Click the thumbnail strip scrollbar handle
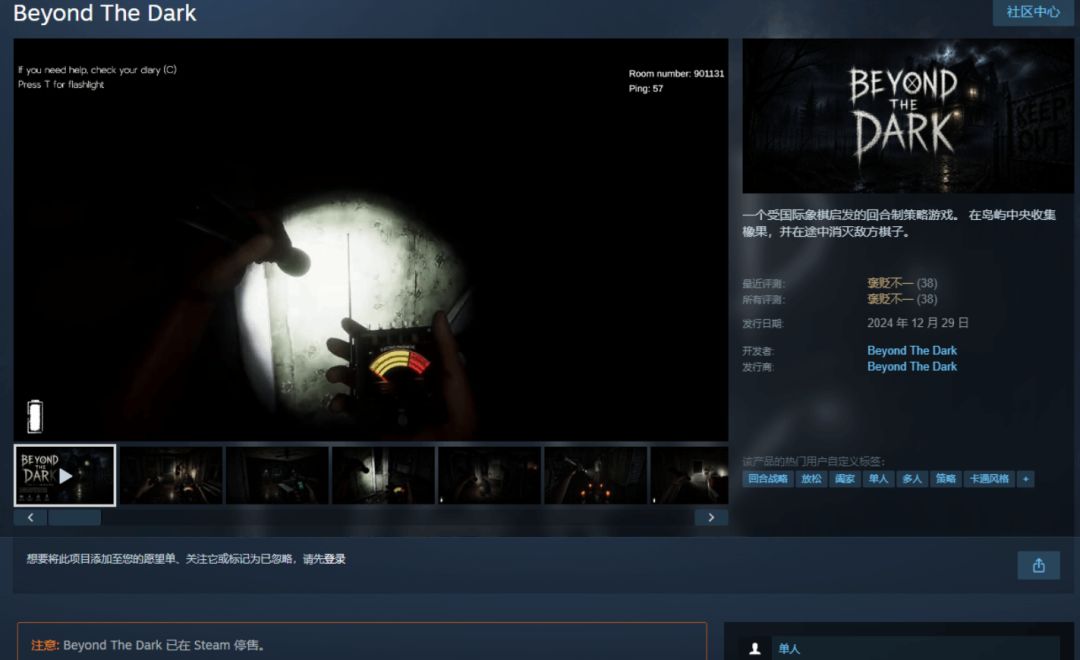Viewport: 1080px width, 660px height. point(74,517)
